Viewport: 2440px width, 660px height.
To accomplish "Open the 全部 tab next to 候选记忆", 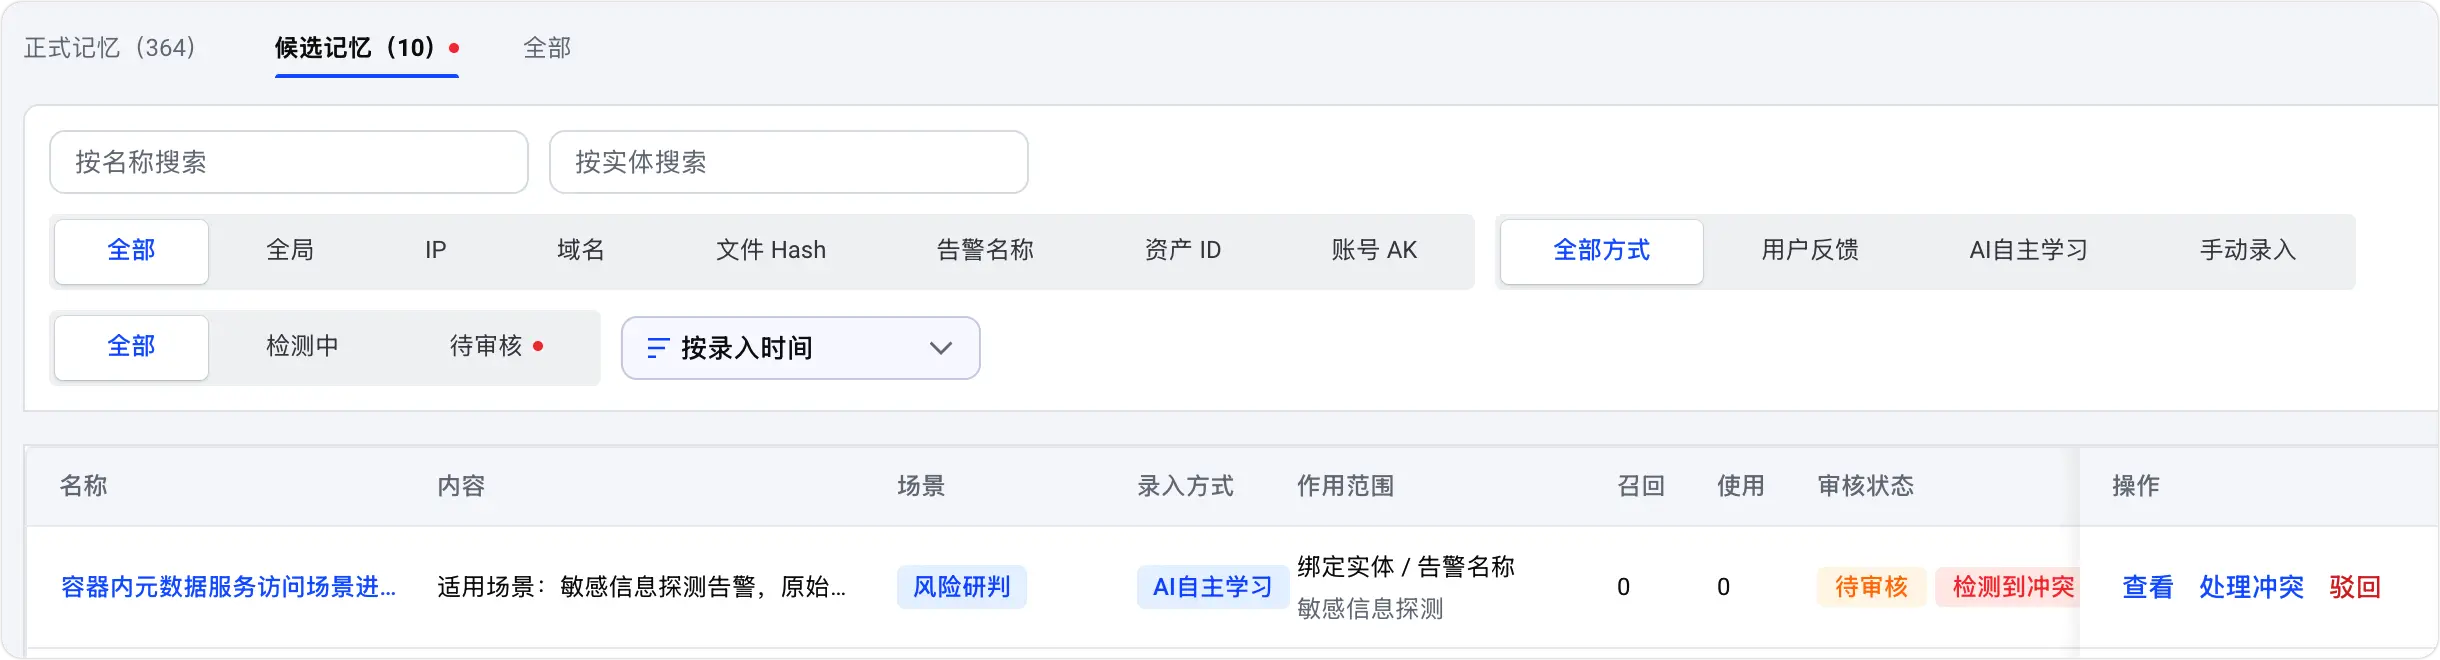I will click(x=547, y=47).
